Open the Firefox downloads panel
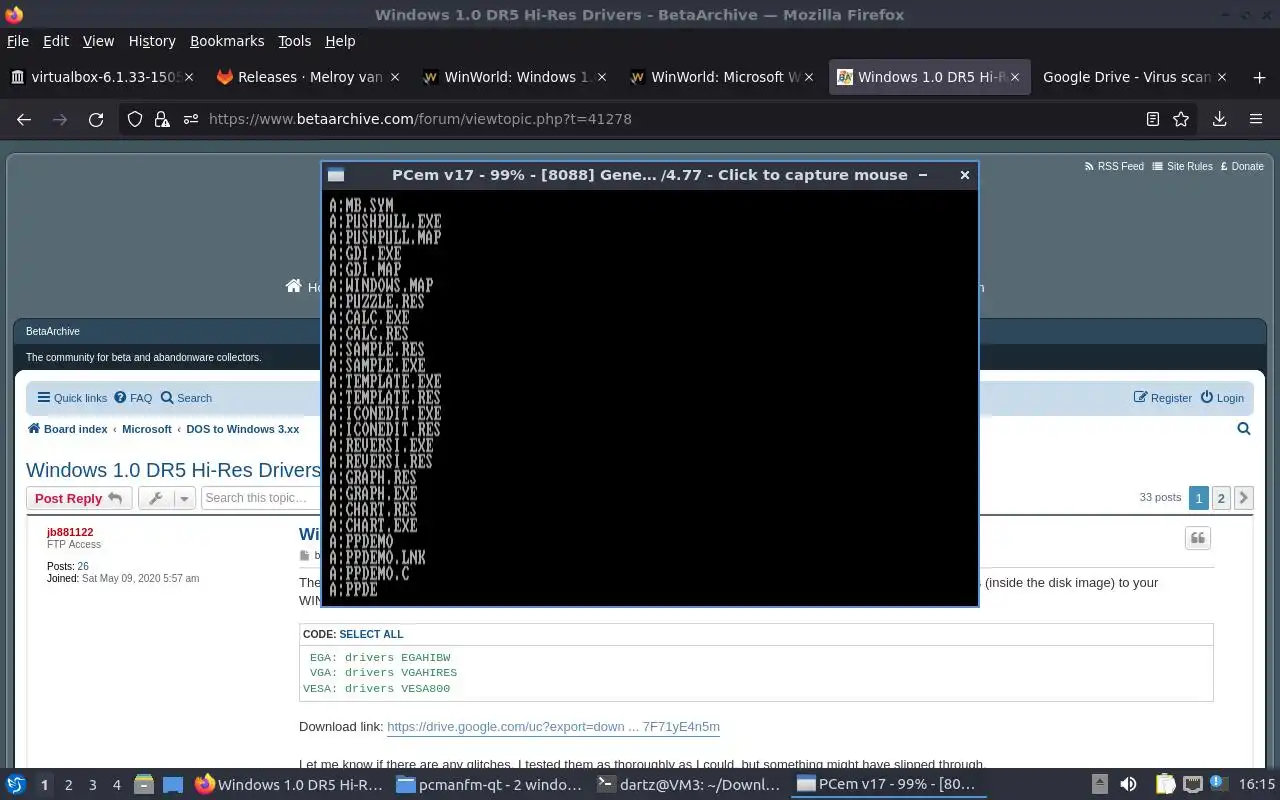This screenshot has height=800, width=1280. pyautogui.click(x=1219, y=119)
